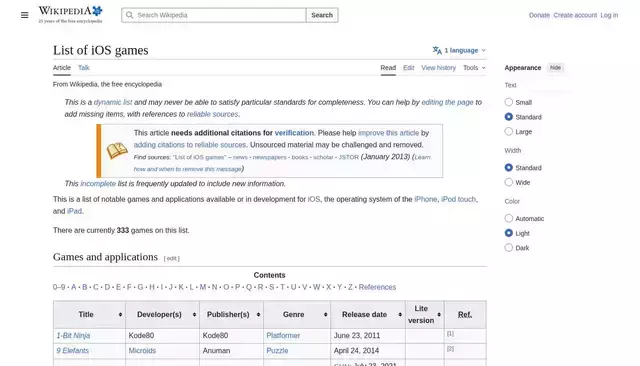Open the Edit tab
Image resolution: width=640 pixels, height=366 pixels.
pyautogui.click(x=409, y=68)
